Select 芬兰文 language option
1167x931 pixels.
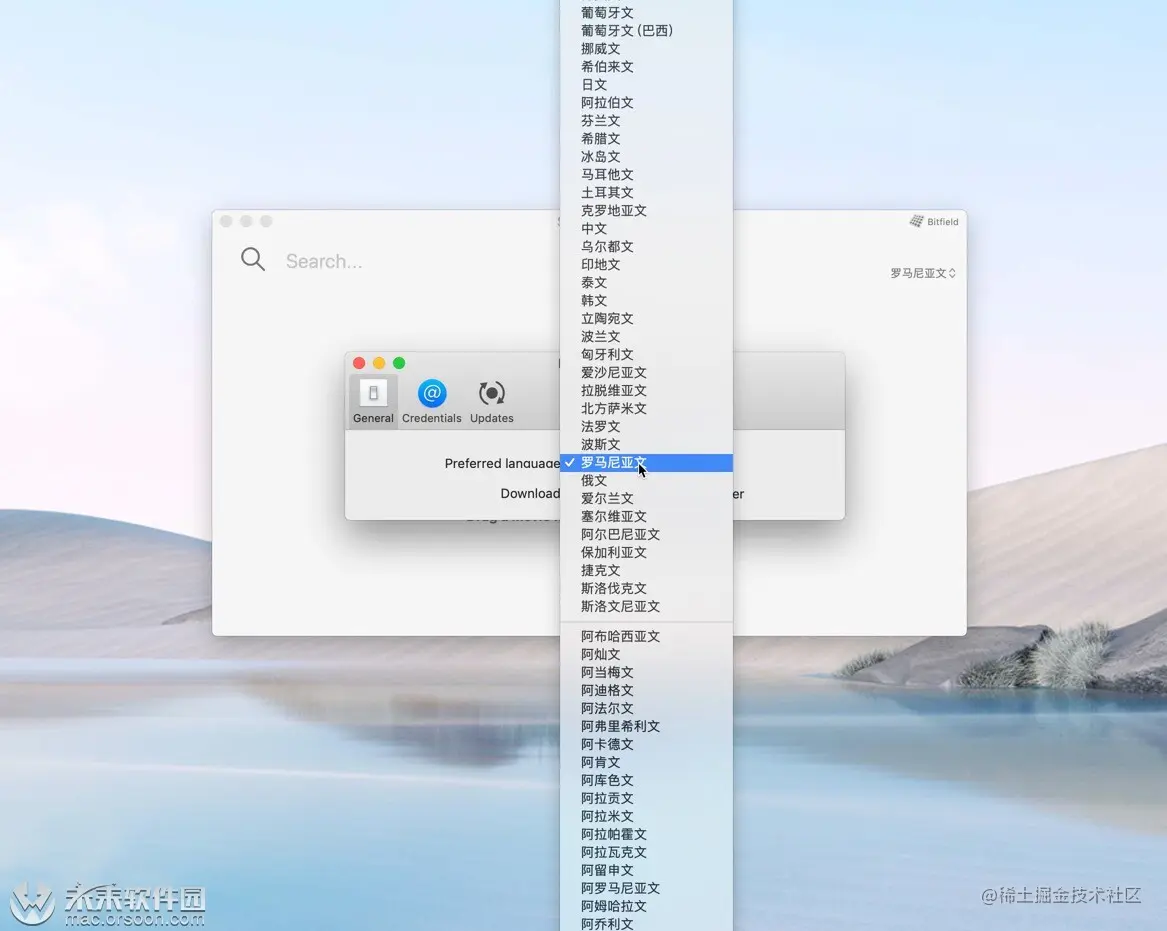pos(646,121)
